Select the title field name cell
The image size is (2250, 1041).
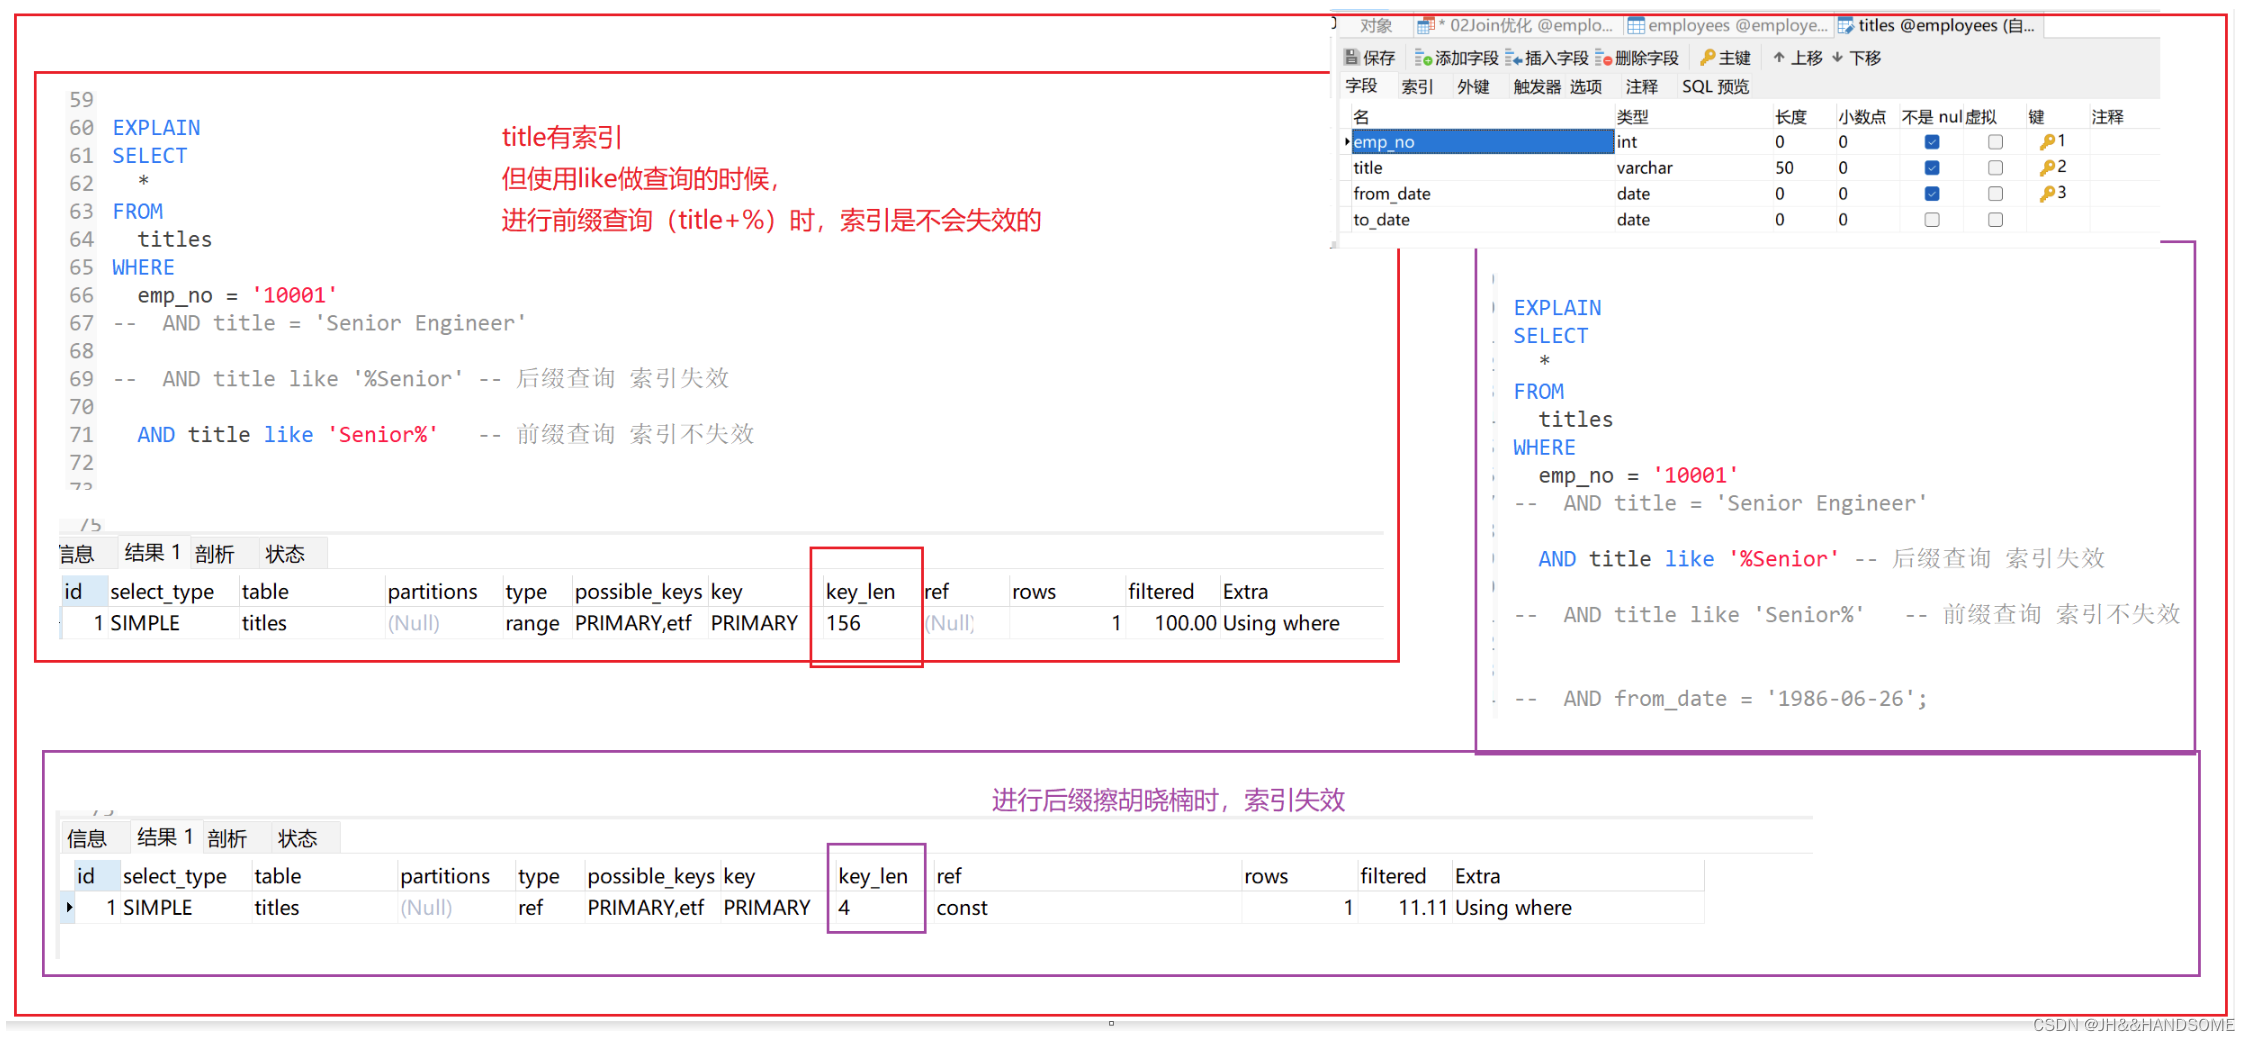pos(1483,168)
